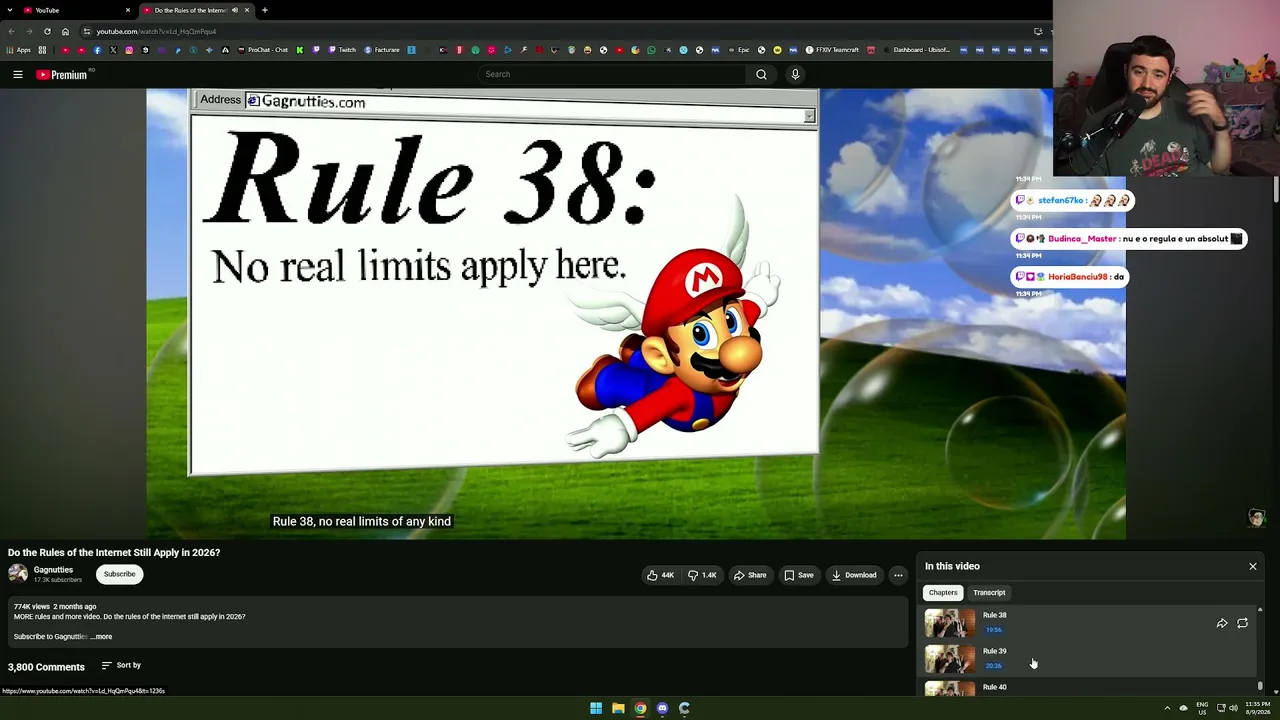Viewport: 1280px width, 720px height.
Task: Click the video player frame
Action: click(636, 314)
